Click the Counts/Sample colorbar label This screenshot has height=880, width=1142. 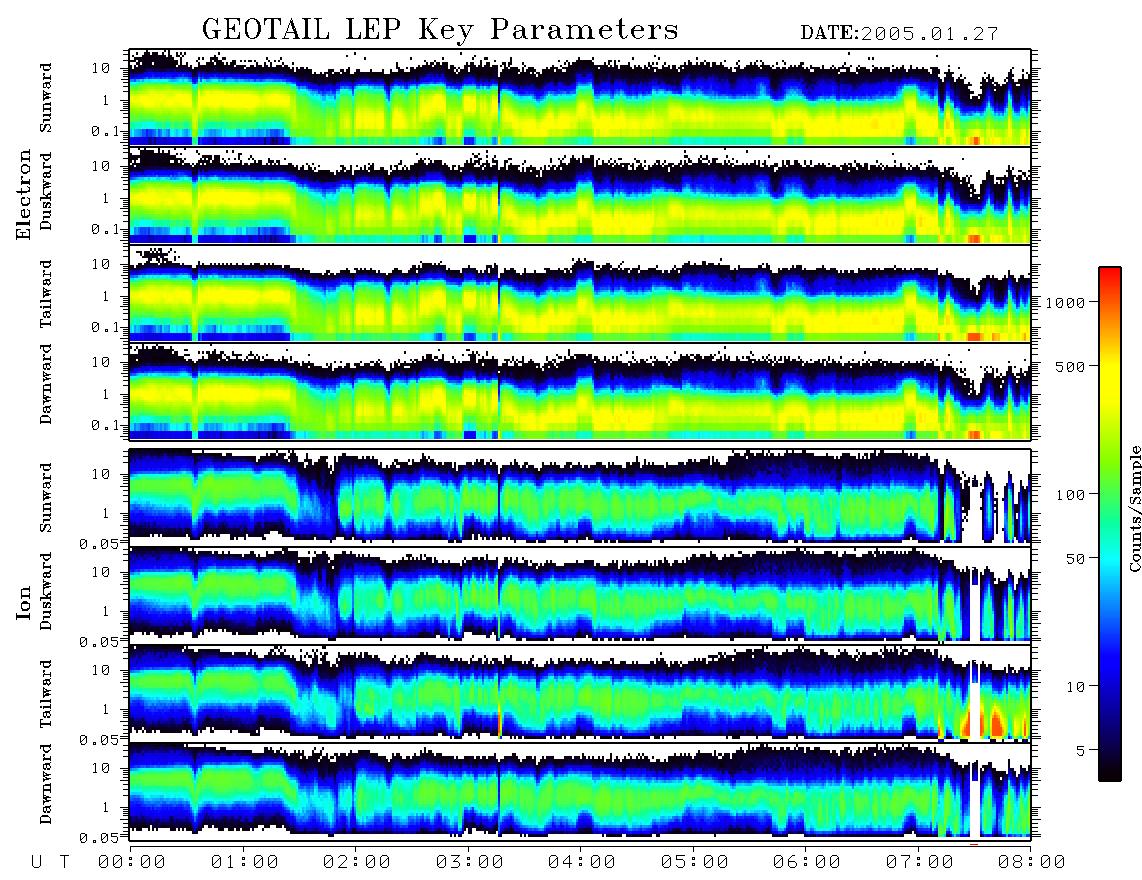(x=1135, y=509)
